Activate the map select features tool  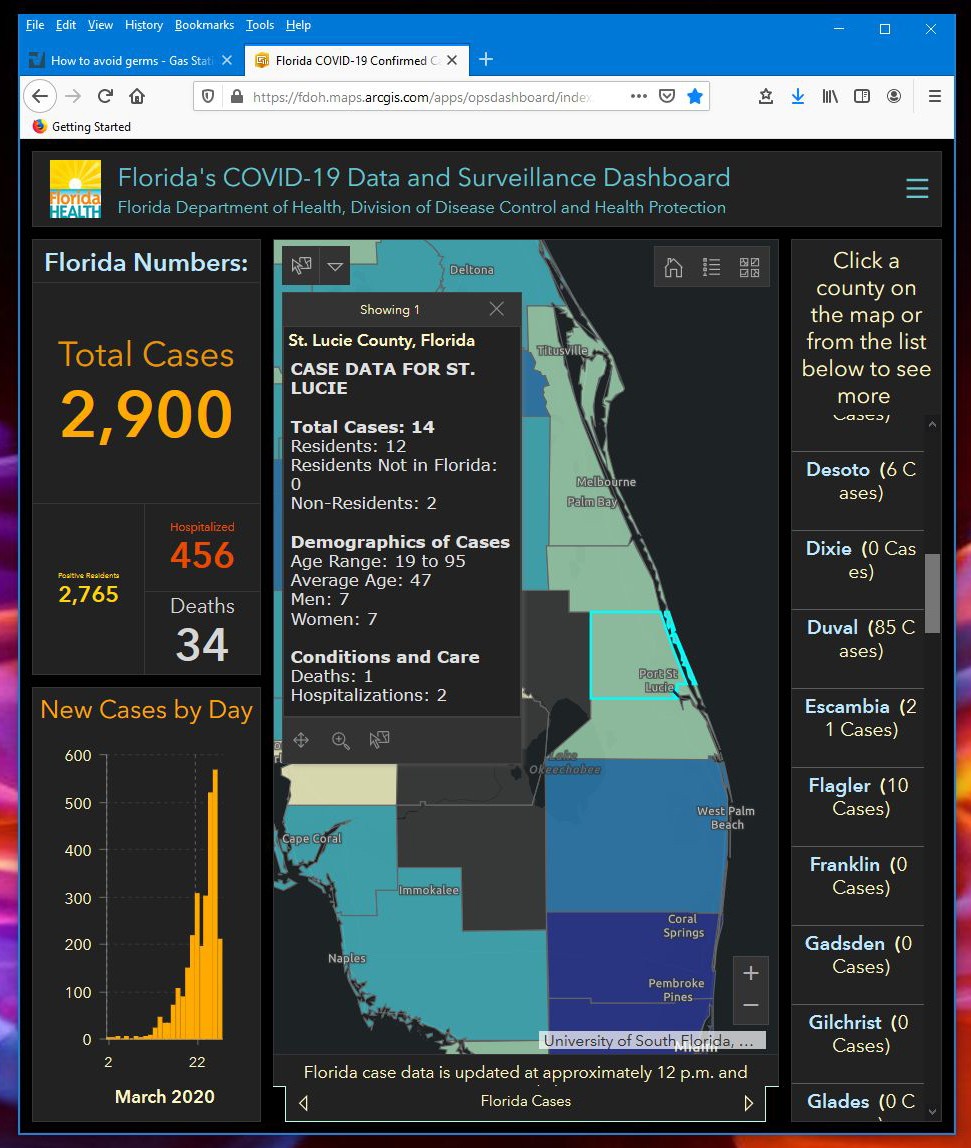pyautogui.click(x=301, y=265)
